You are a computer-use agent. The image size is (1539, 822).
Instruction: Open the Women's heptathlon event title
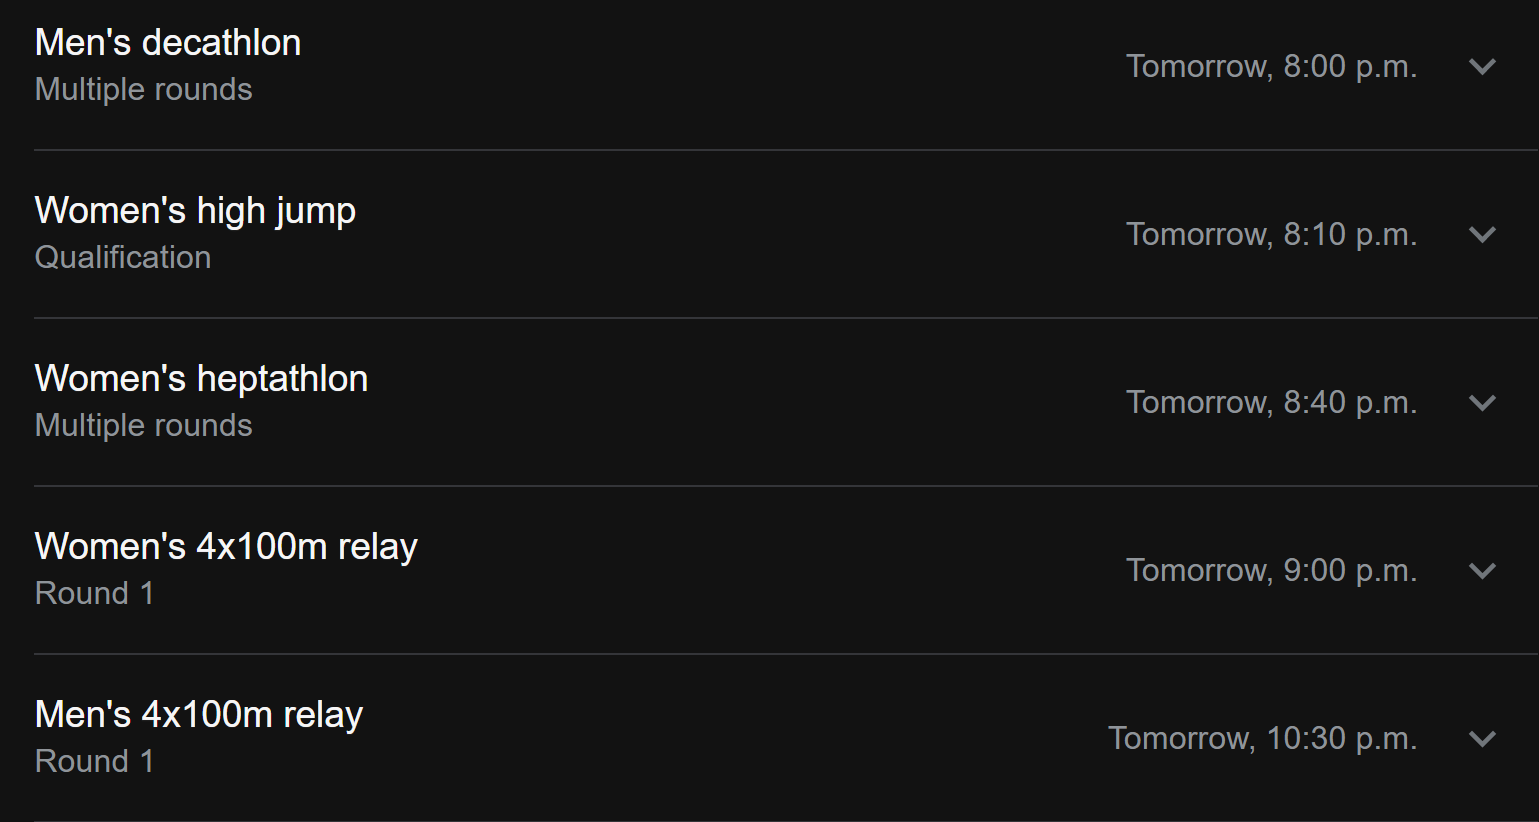tap(201, 379)
